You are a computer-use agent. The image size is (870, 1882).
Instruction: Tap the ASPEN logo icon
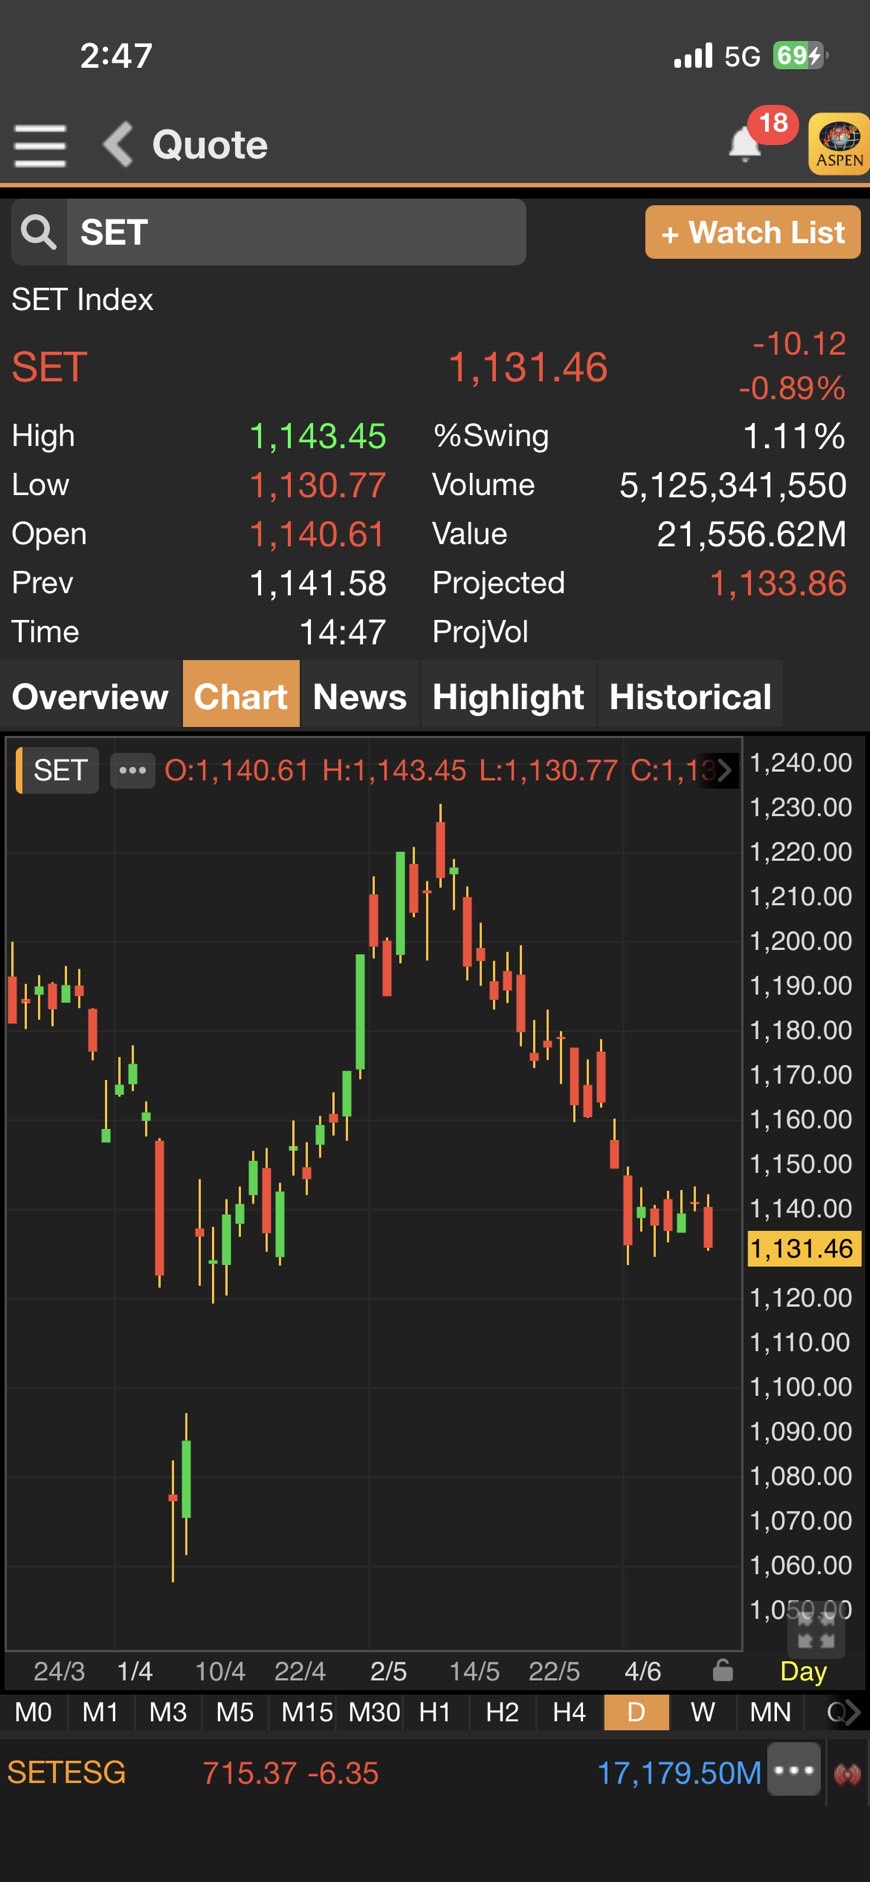coord(838,145)
